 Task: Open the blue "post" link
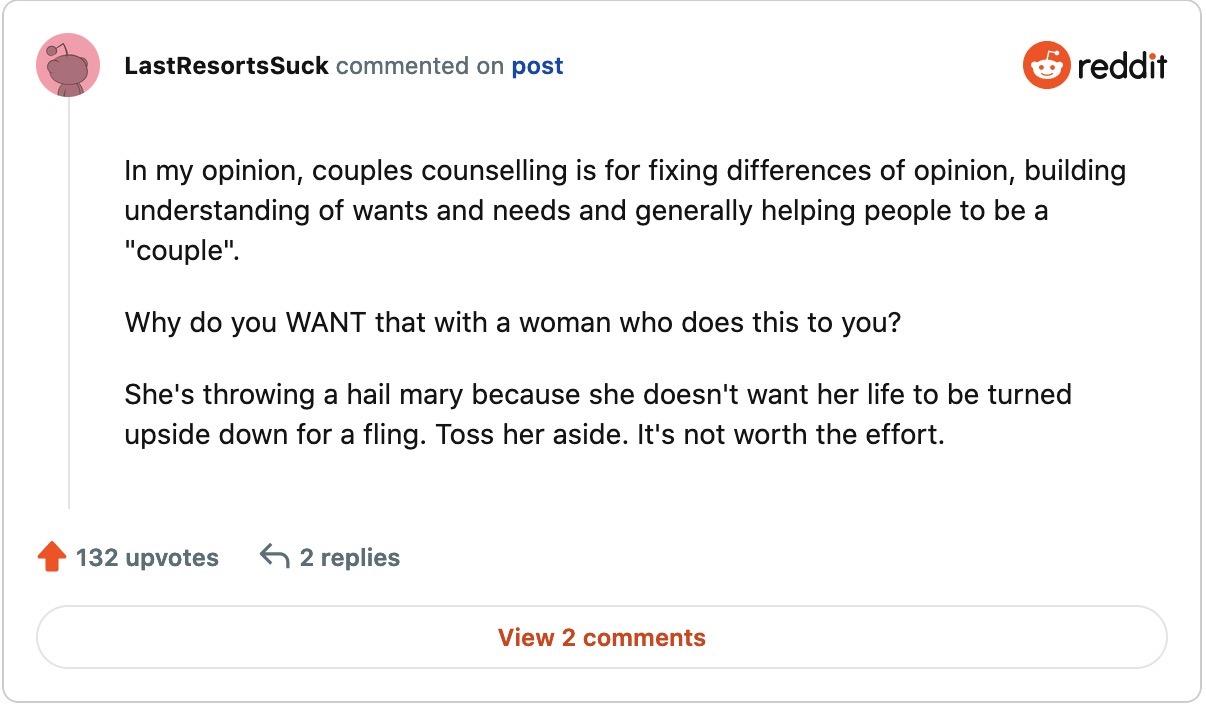click(x=537, y=67)
